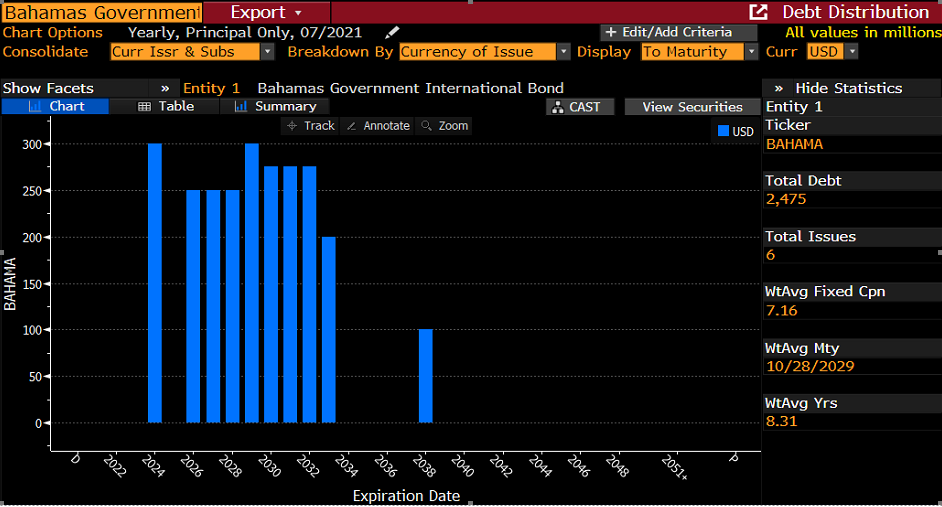Screen dimensions: 942x507
Task: Open the Export dropdown menu
Action: [266, 12]
